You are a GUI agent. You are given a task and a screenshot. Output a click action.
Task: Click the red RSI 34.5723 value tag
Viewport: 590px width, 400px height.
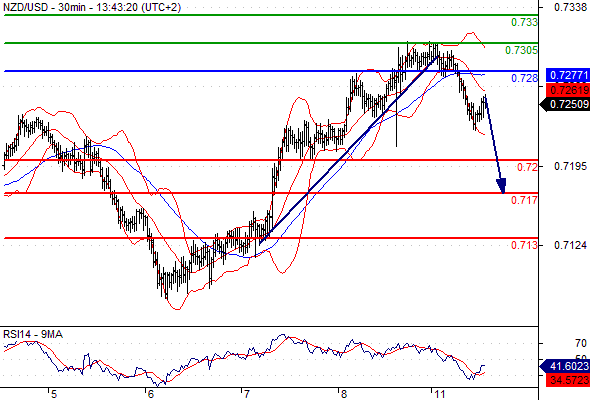tap(568, 380)
